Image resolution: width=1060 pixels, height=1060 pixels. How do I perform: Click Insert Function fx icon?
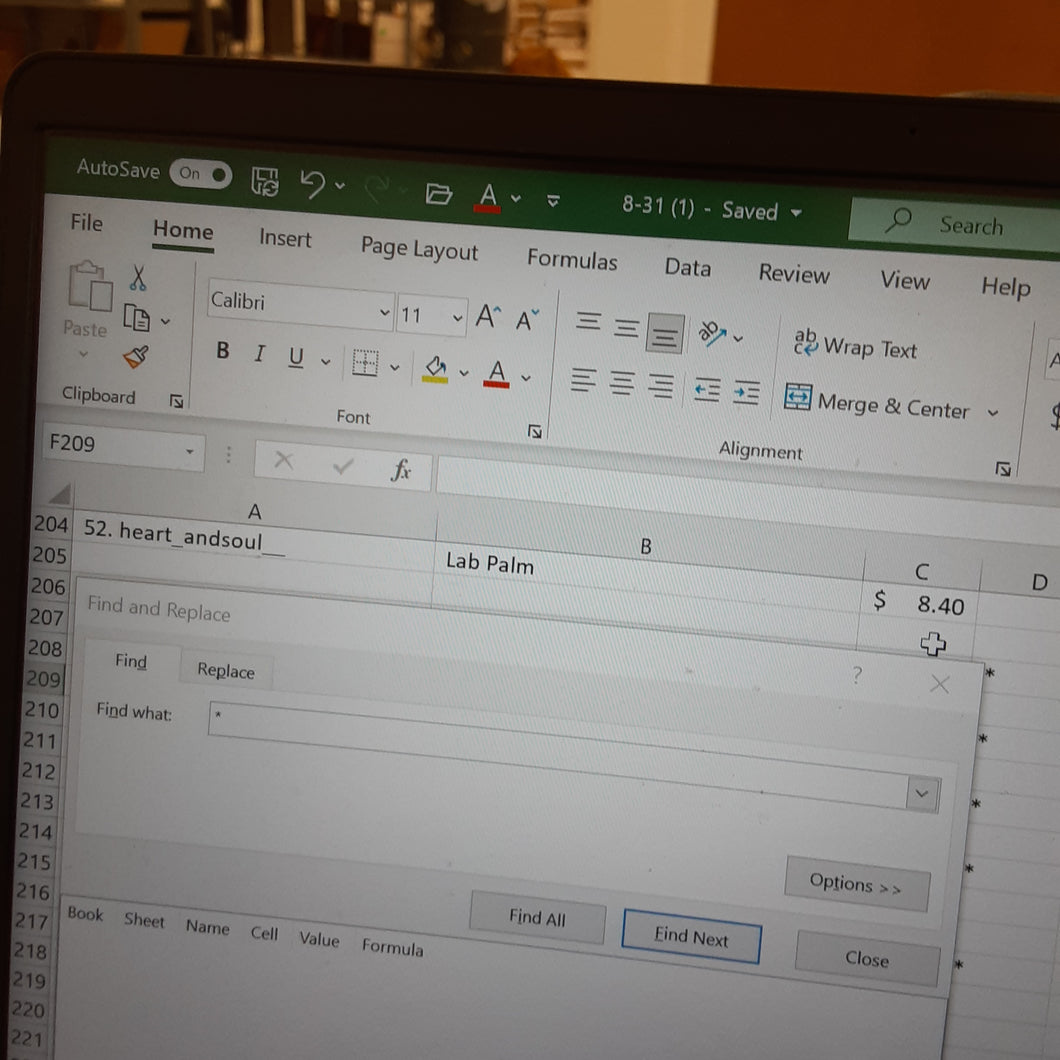point(401,469)
